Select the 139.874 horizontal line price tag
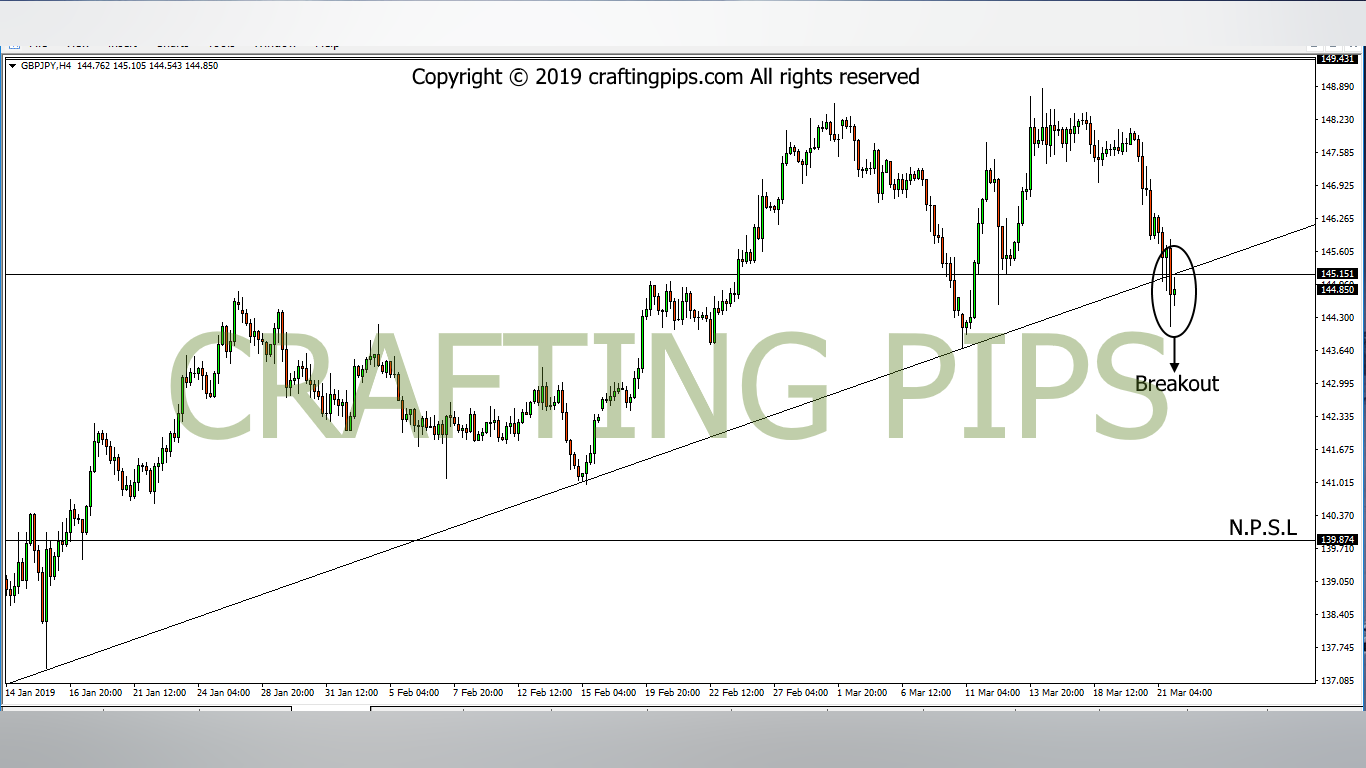The image size is (1366, 768). [x=1338, y=540]
